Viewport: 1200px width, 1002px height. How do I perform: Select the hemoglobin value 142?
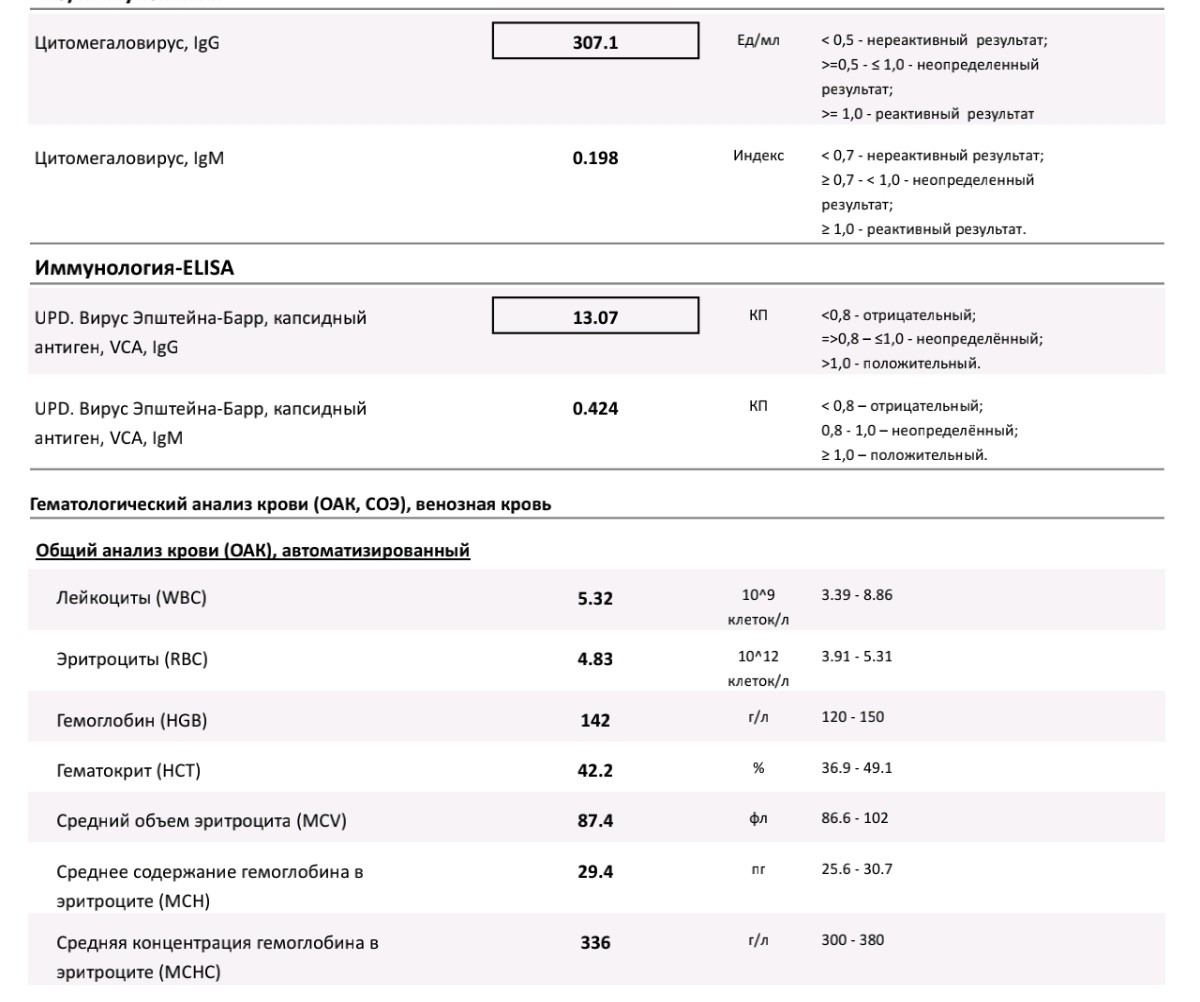point(595,721)
